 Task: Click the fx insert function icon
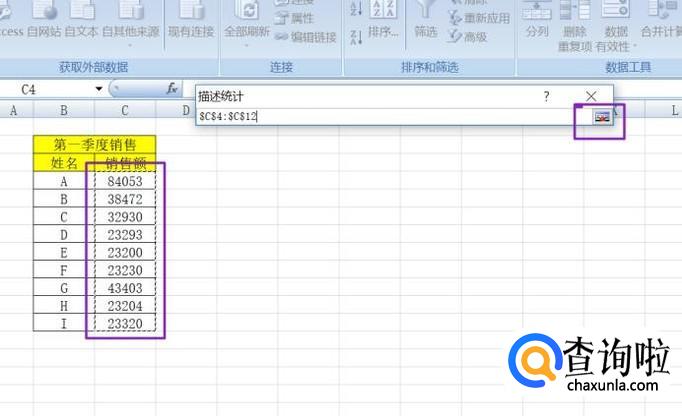coord(172,89)
